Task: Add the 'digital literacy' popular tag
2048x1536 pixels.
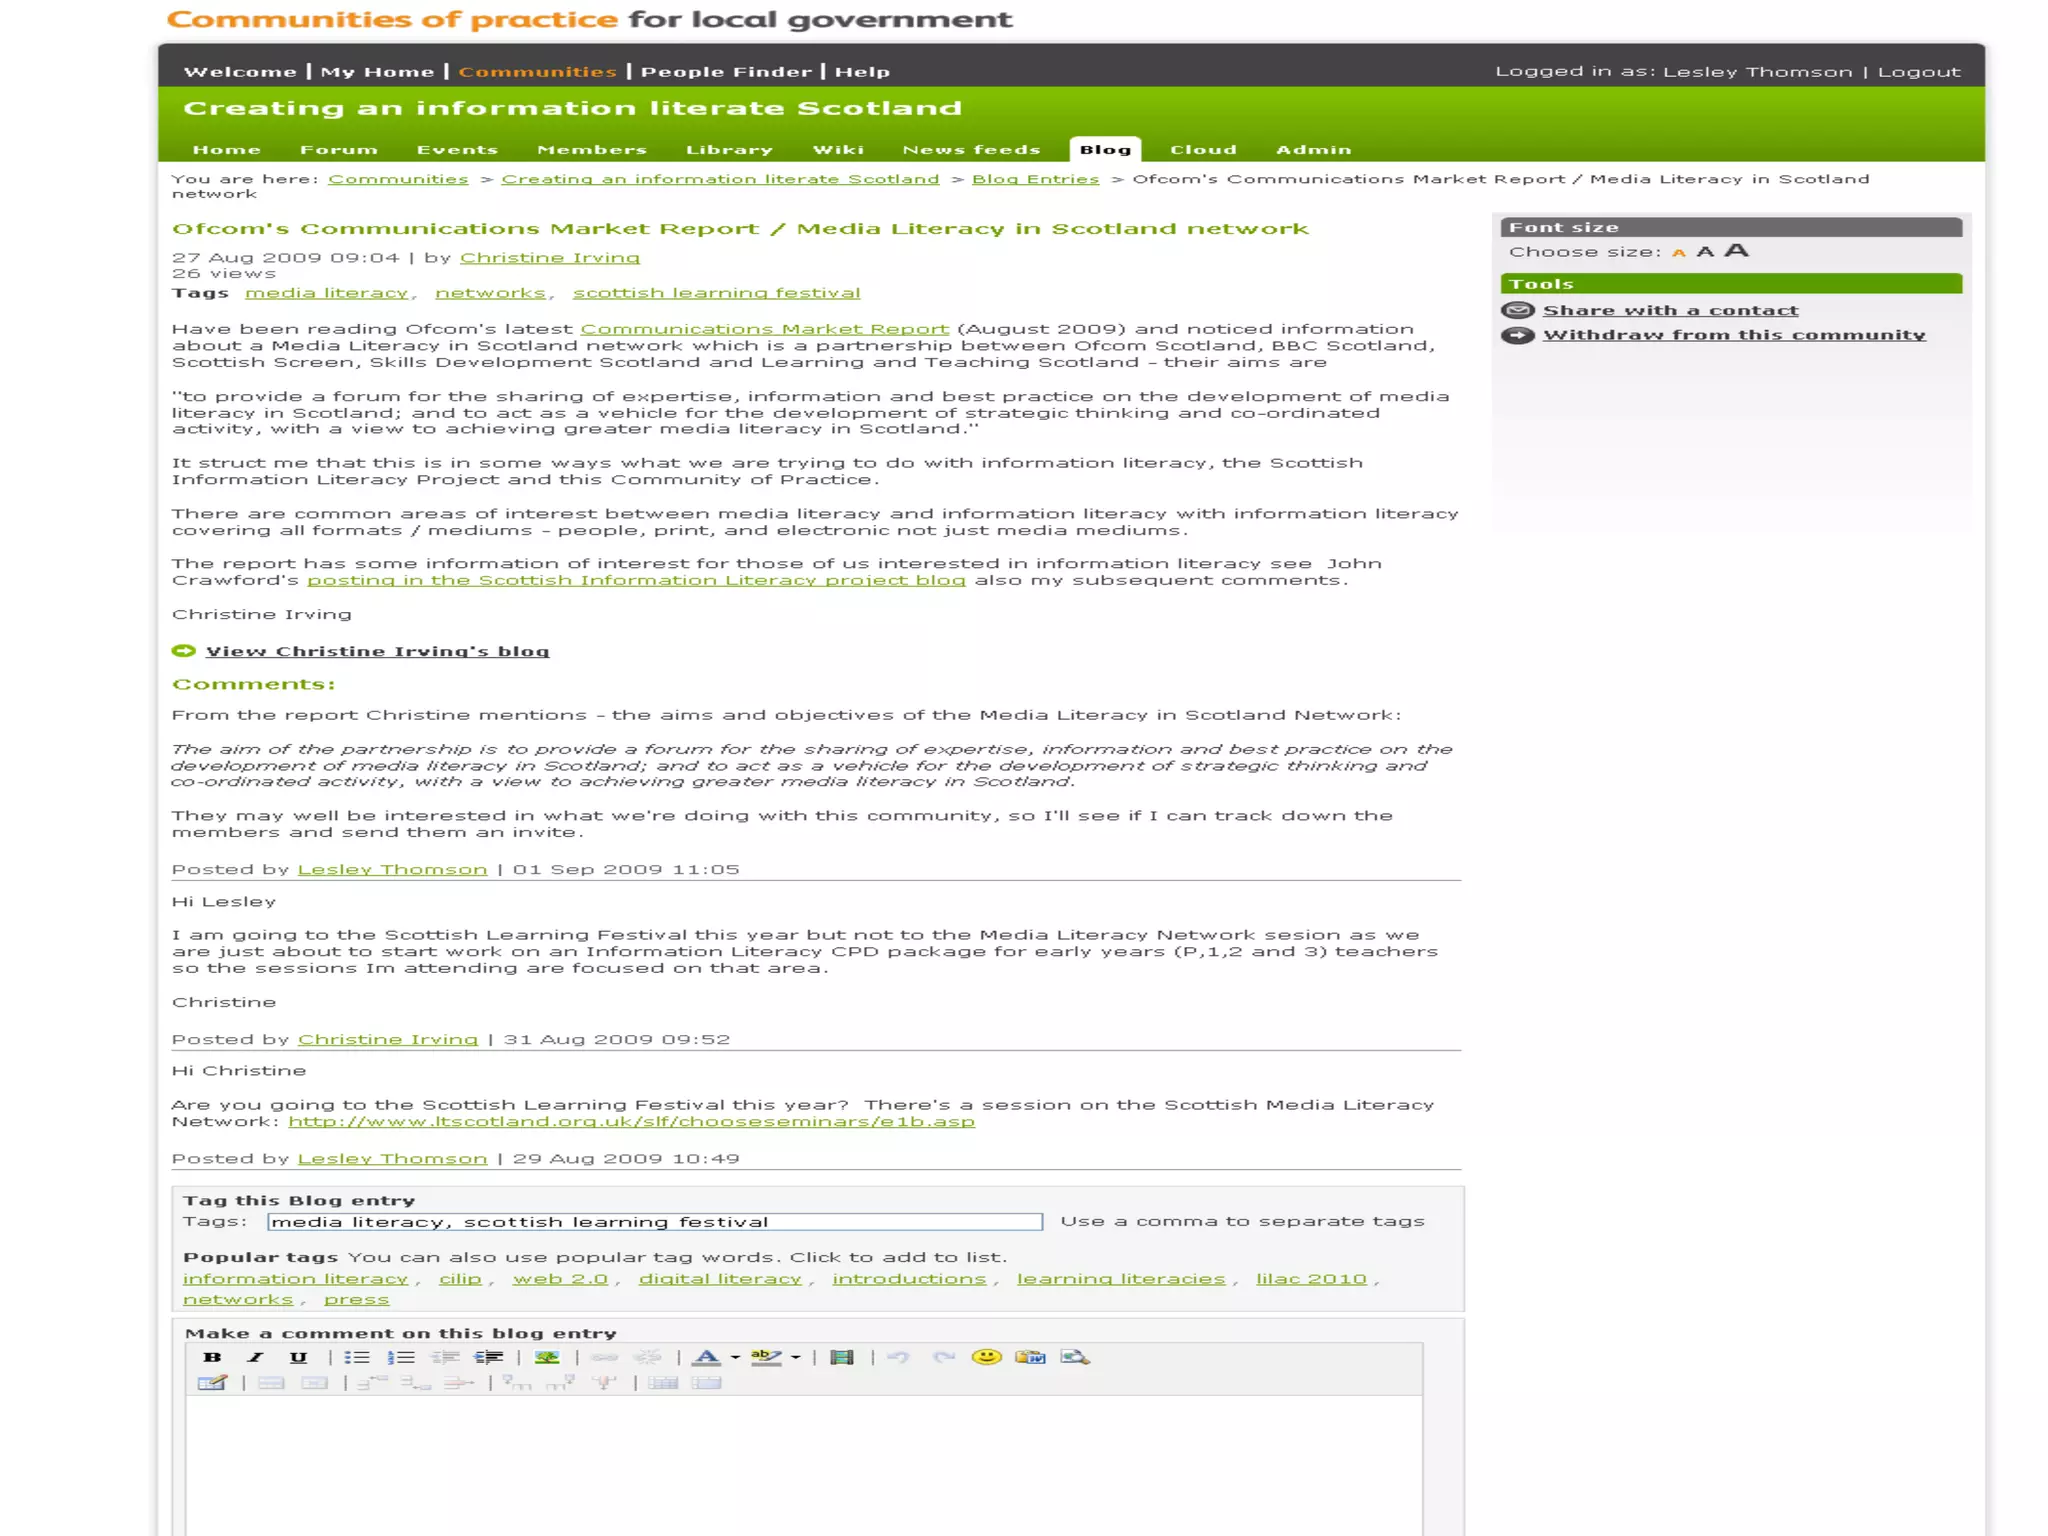Action: click(720, 1279)
